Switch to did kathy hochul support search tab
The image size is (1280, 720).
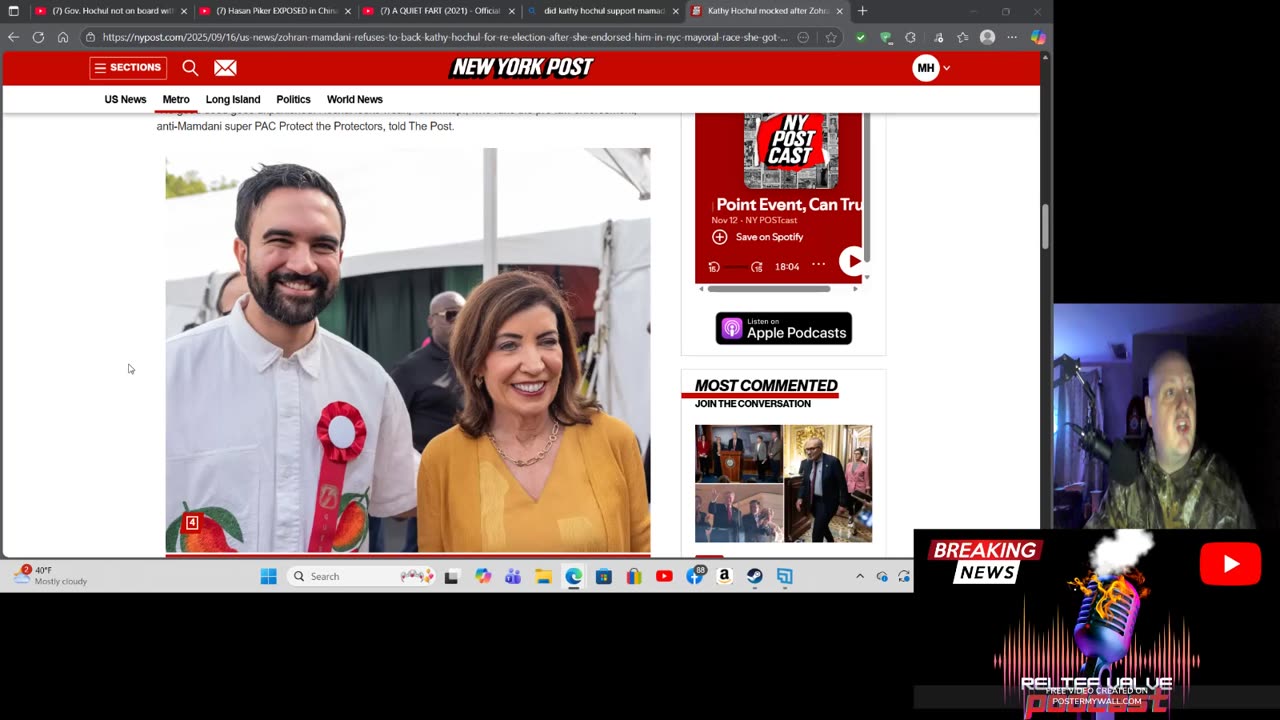602,11
